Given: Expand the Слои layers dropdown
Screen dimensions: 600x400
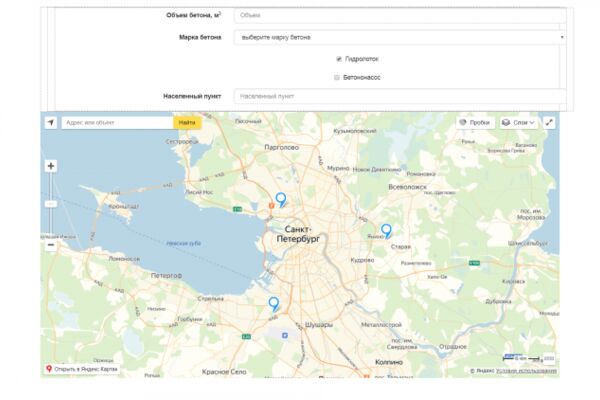Looking at the screenshot, I should (519, 122).
